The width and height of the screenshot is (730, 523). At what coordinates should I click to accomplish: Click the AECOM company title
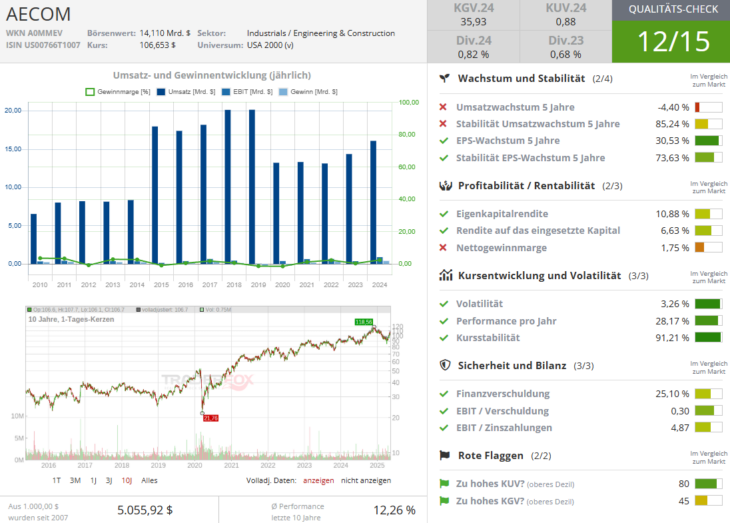coord(38,14)
